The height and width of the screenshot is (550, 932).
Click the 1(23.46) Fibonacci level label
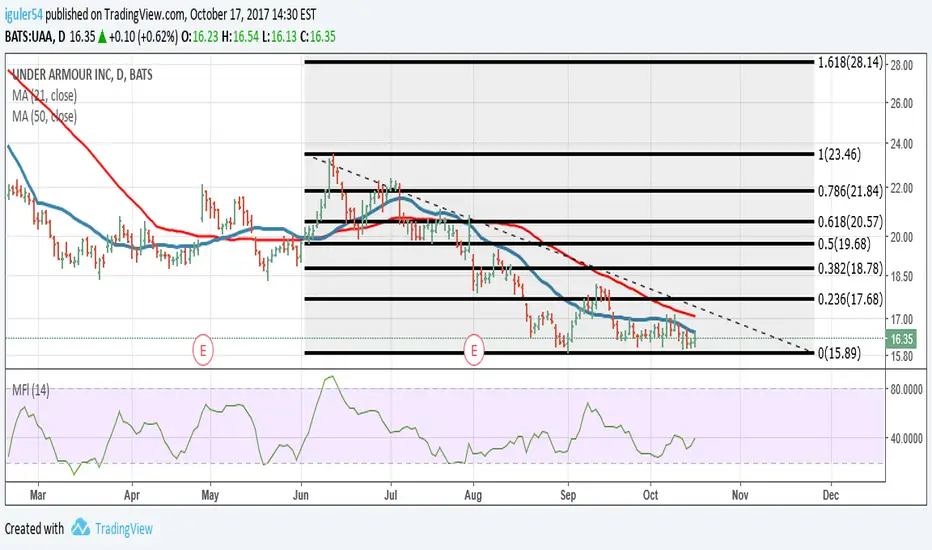tap(839, 155)
